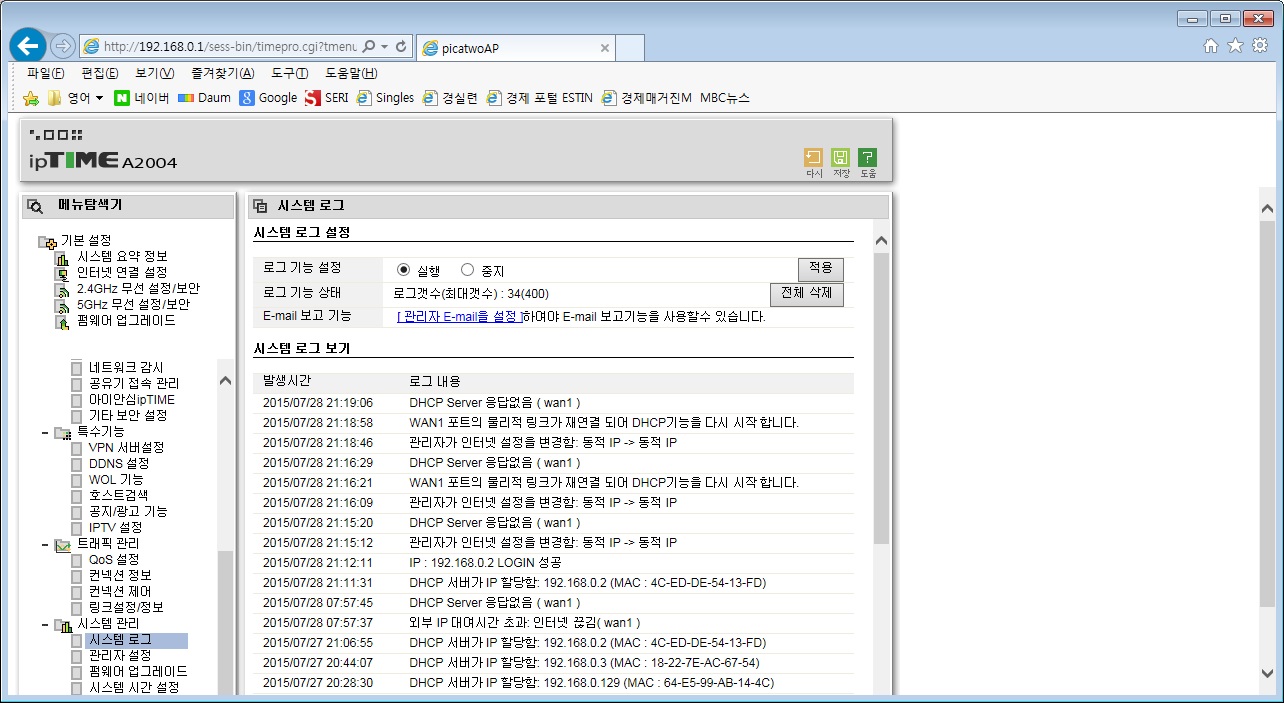
Task: Select the 실행 radio button
Action: click(404, 270)
